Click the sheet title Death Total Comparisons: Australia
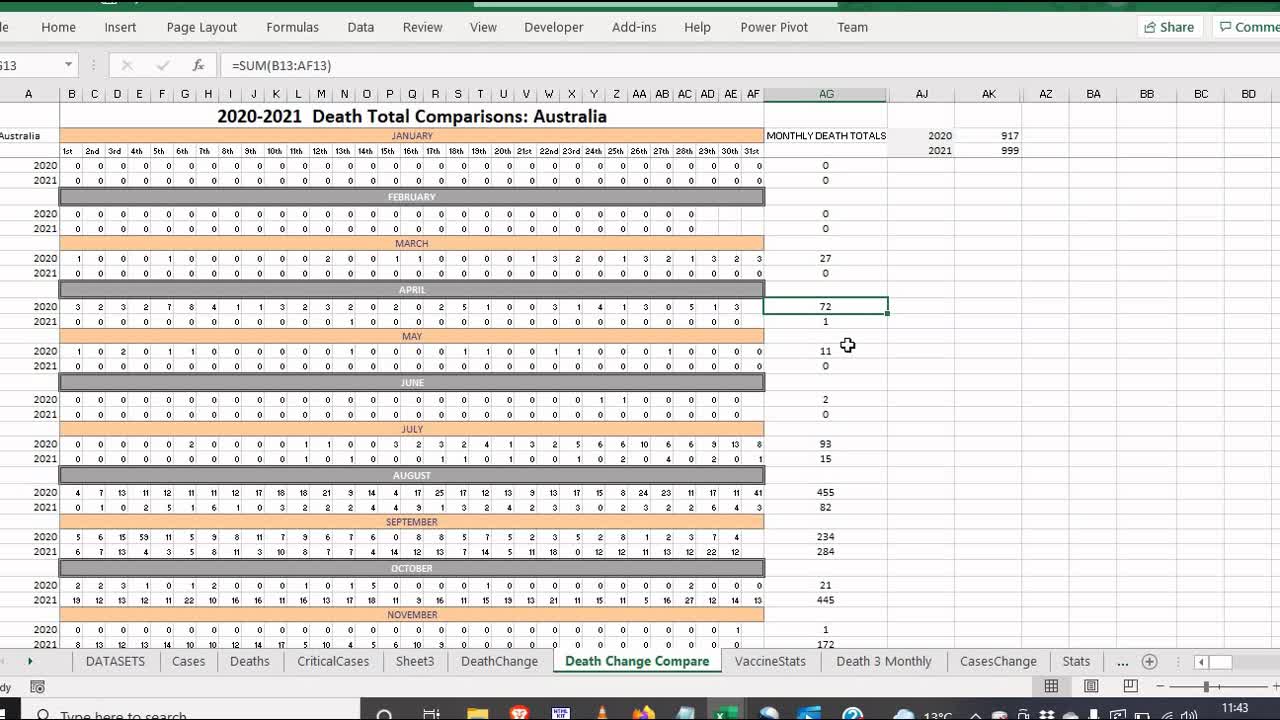 (412, 116)
